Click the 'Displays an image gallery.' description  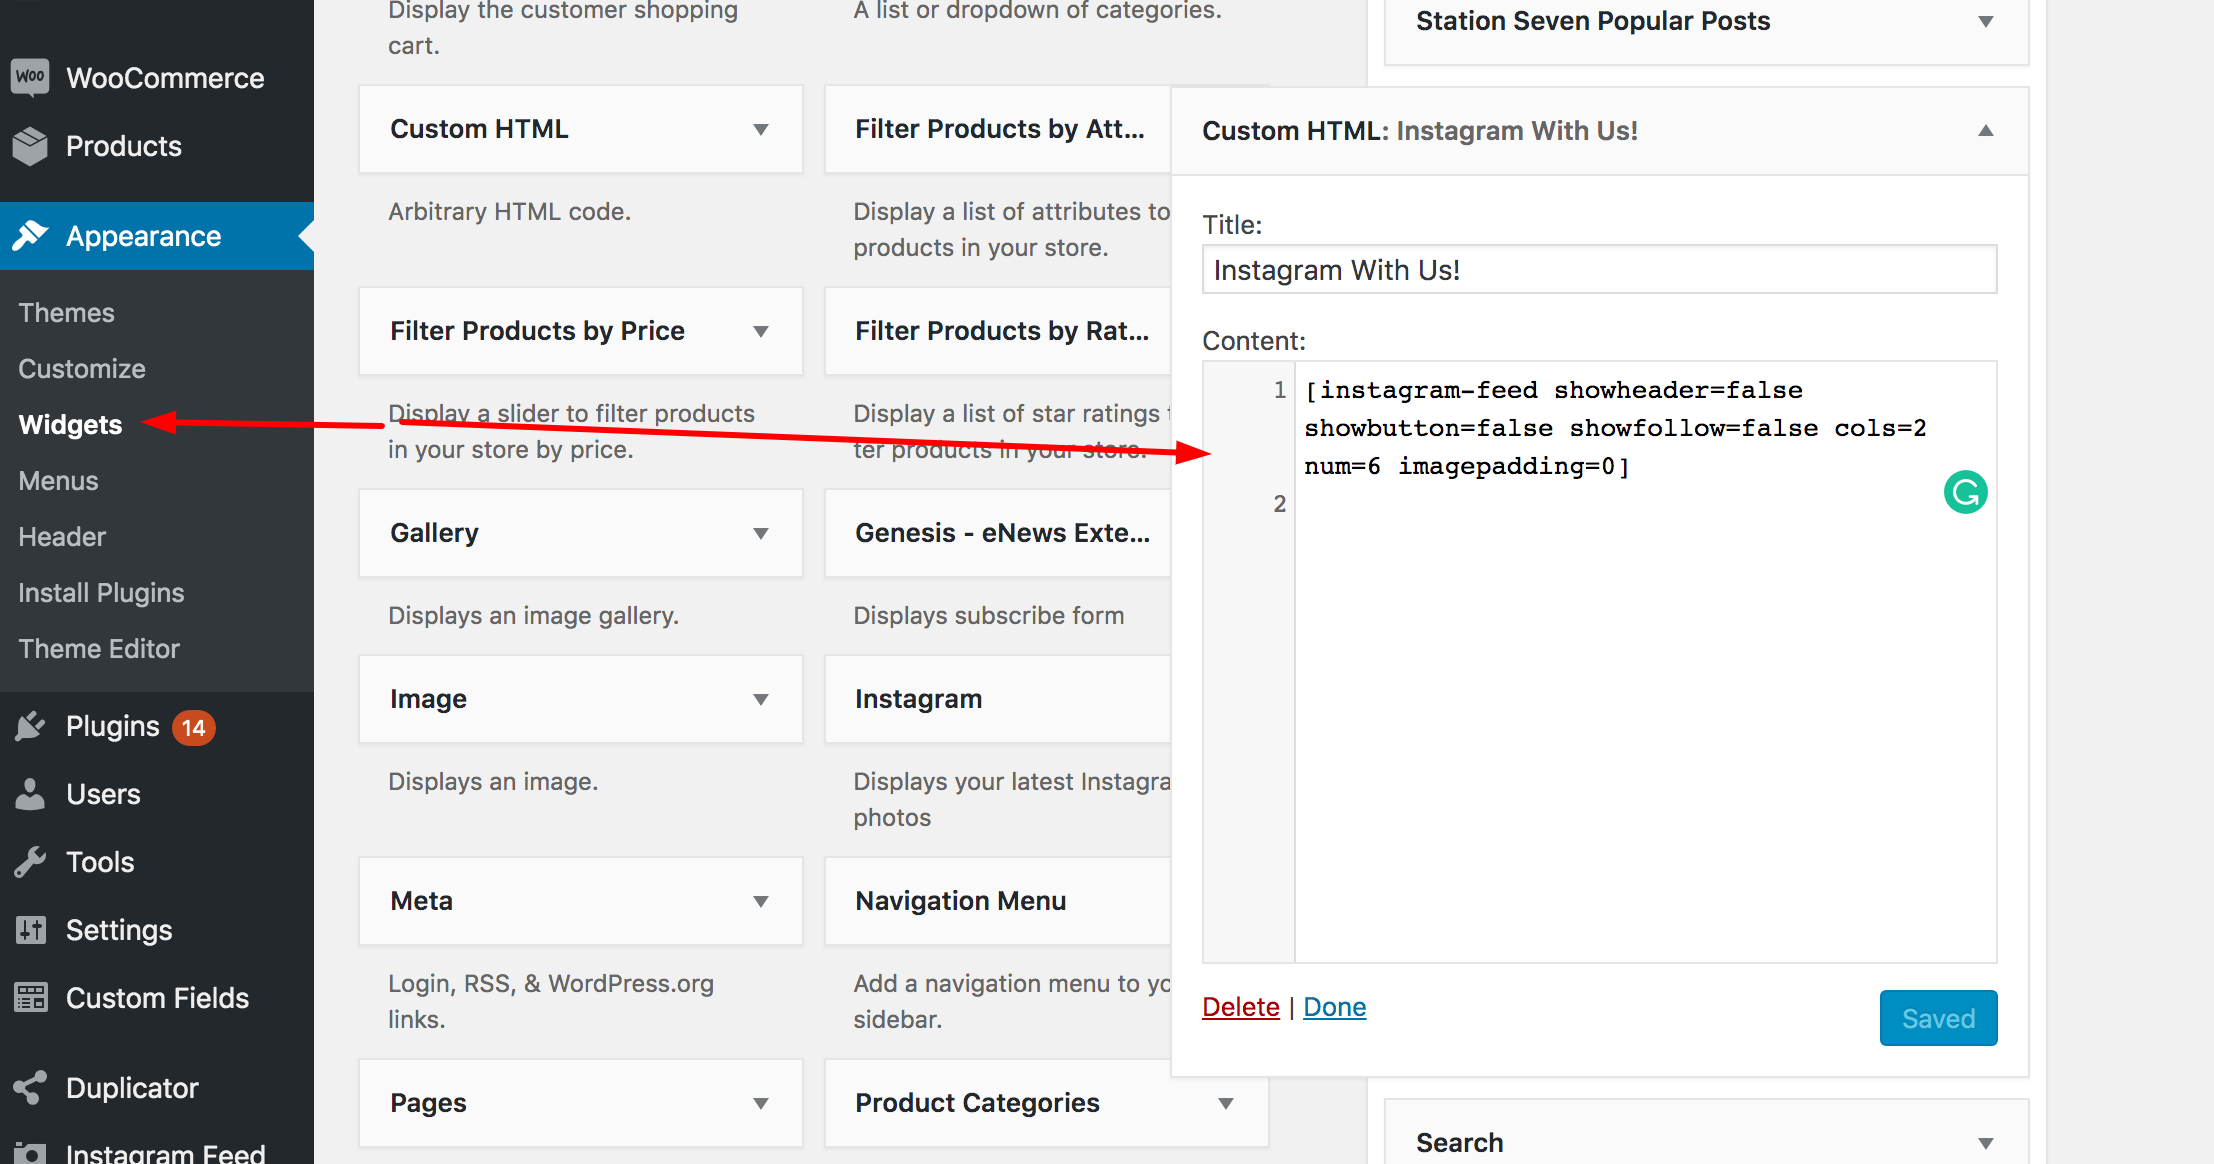pyautogui.click(x=533, y=616)
